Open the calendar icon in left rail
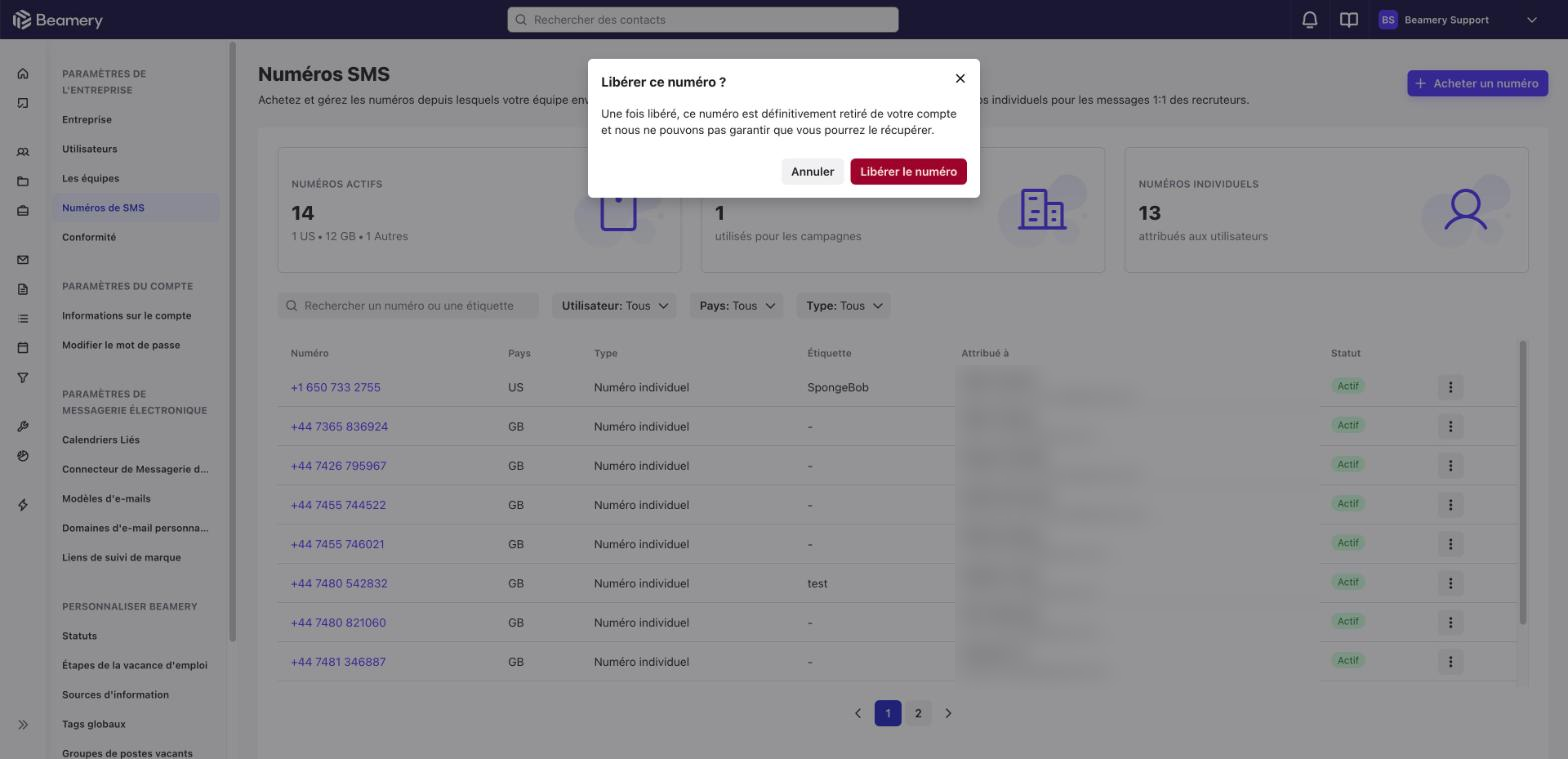The image size is (1568, 759). [x=23, y=348]
